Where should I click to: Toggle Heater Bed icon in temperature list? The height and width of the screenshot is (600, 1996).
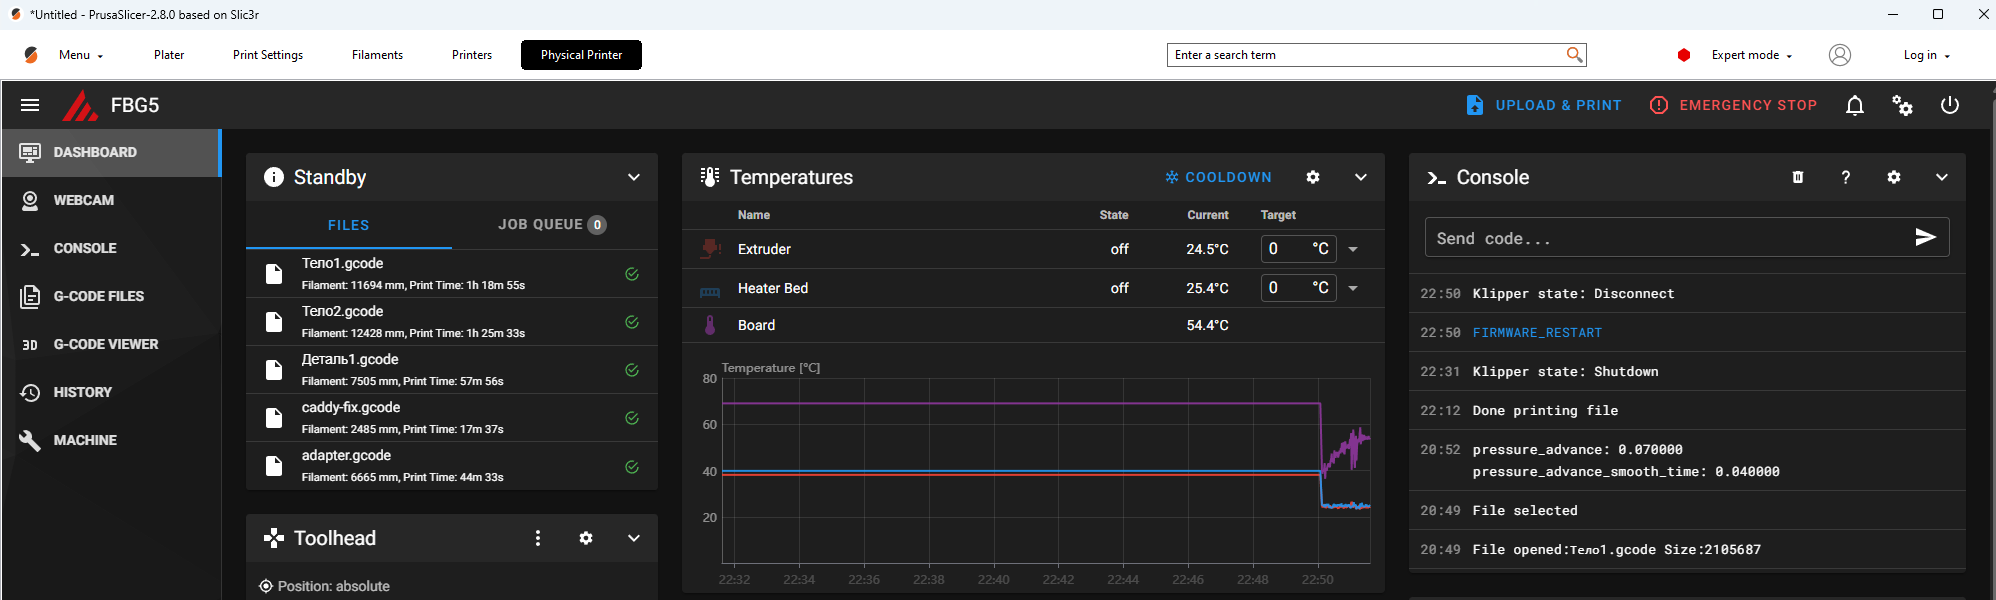click(x=710, y=291)
